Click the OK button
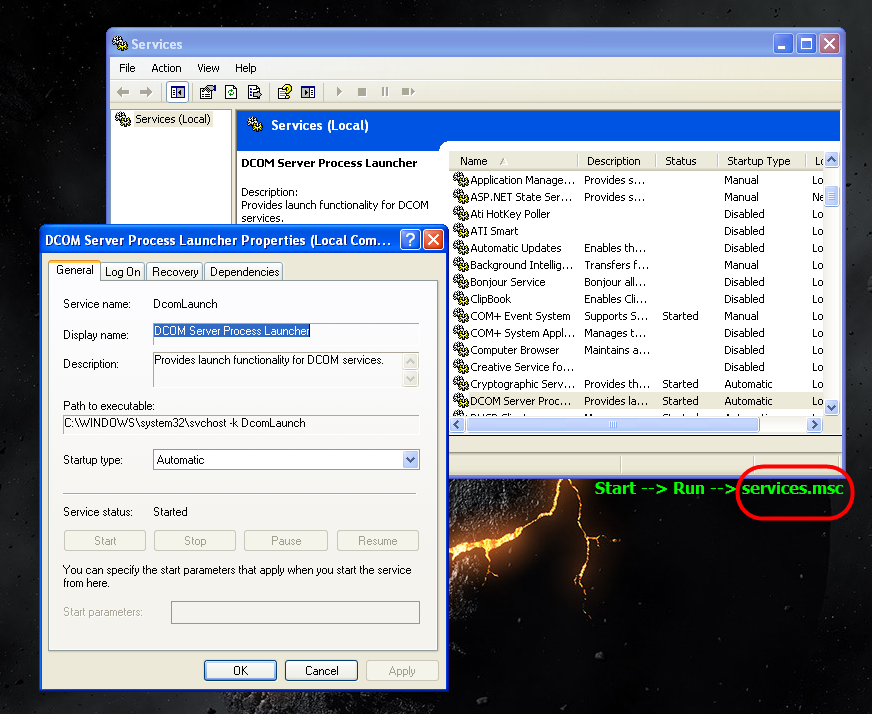The image size is (872, 714). click(240, 671)
